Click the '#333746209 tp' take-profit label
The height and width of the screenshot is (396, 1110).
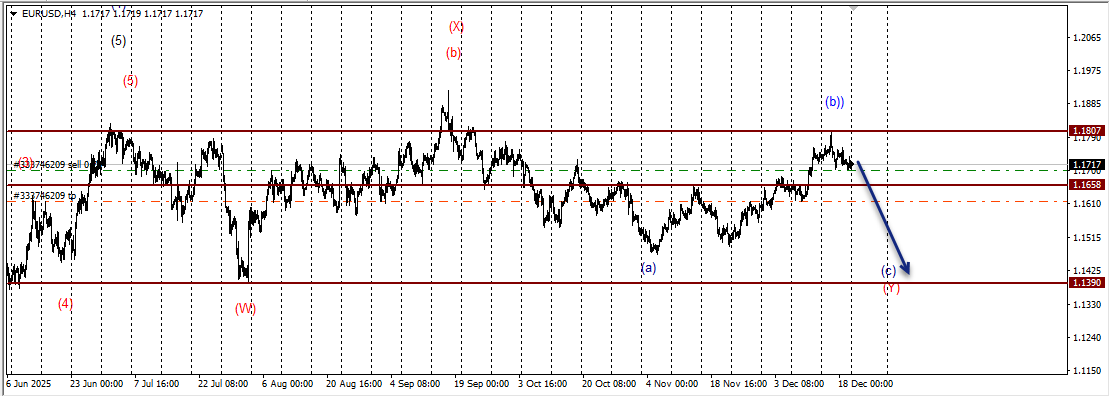(x=44, y=196)
